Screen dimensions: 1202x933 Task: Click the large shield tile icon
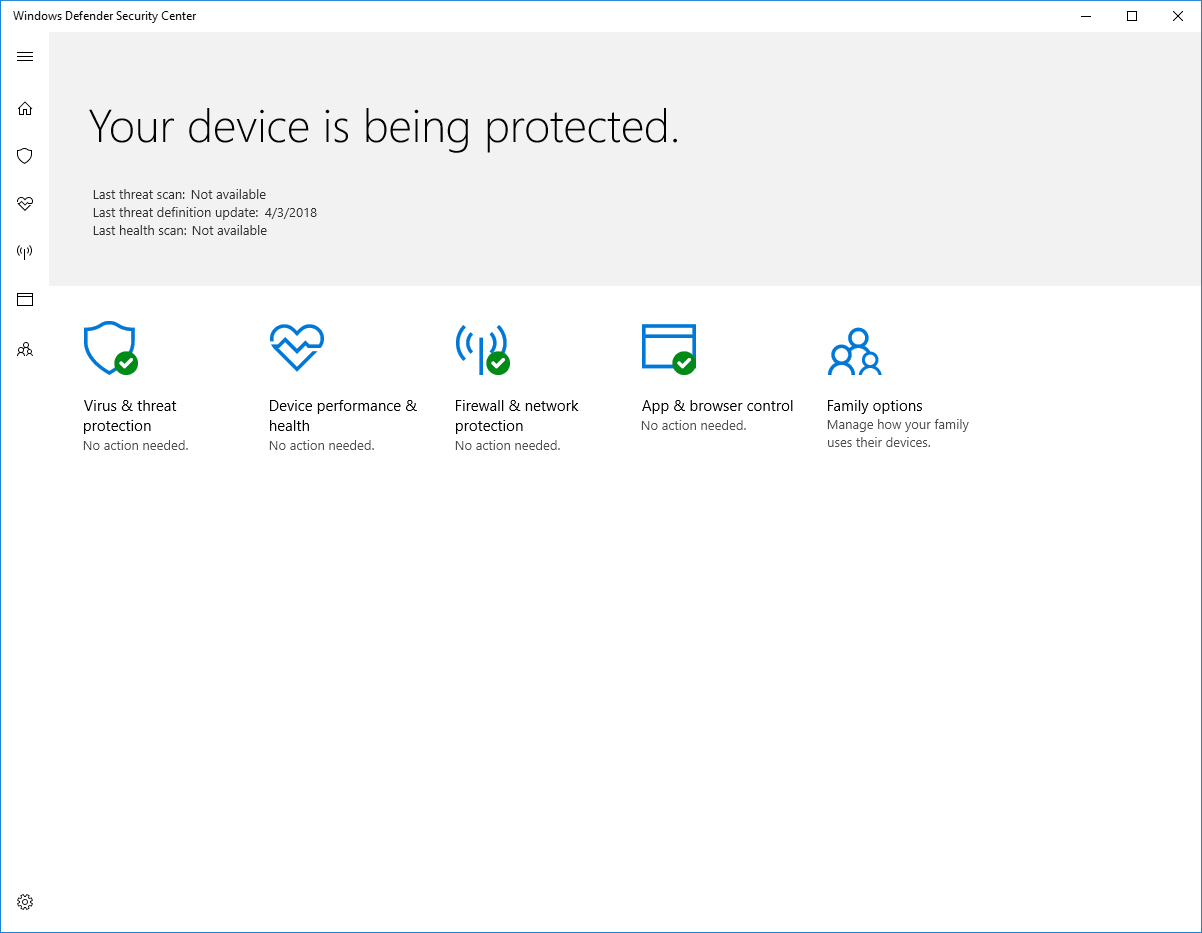click(x=109, y=348)
